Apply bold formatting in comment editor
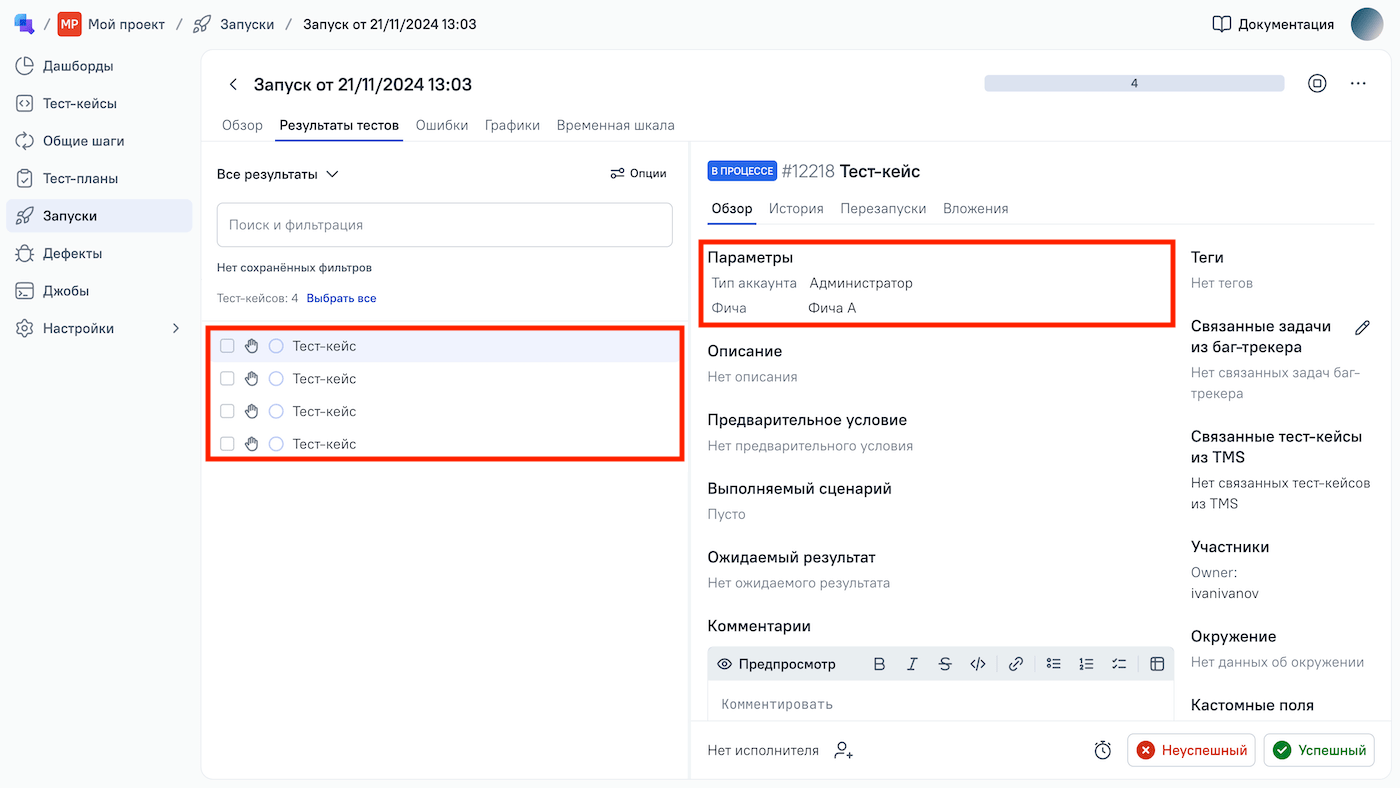Screen dimensions: 1400x788 pyautogui.click(x=879, y=664)
